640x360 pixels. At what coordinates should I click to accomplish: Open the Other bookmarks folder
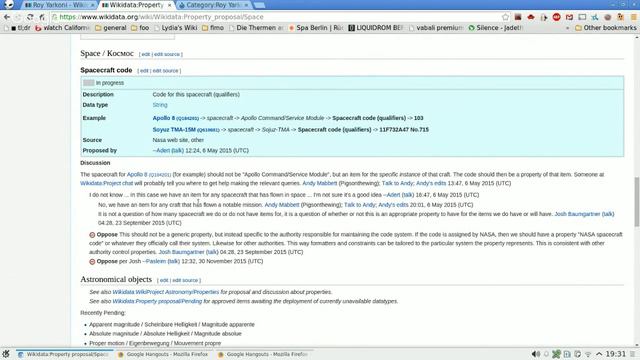coord(606,28)
